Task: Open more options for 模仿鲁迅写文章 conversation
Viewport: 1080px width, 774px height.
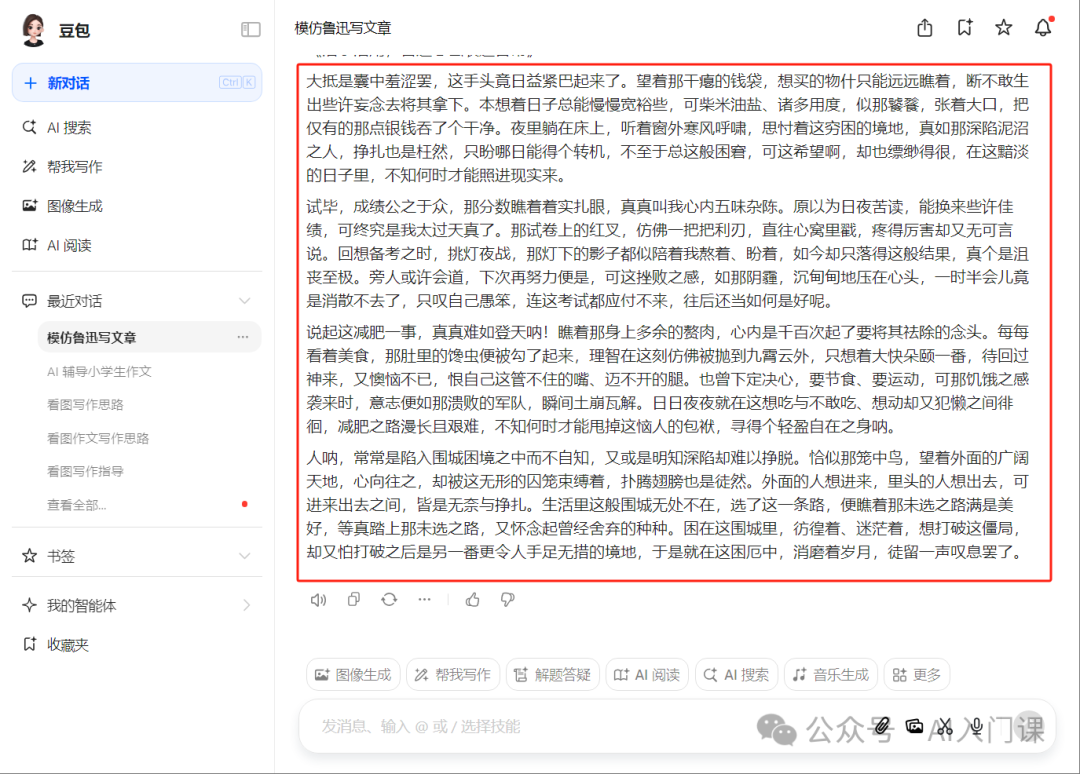Action: point(242,337)
